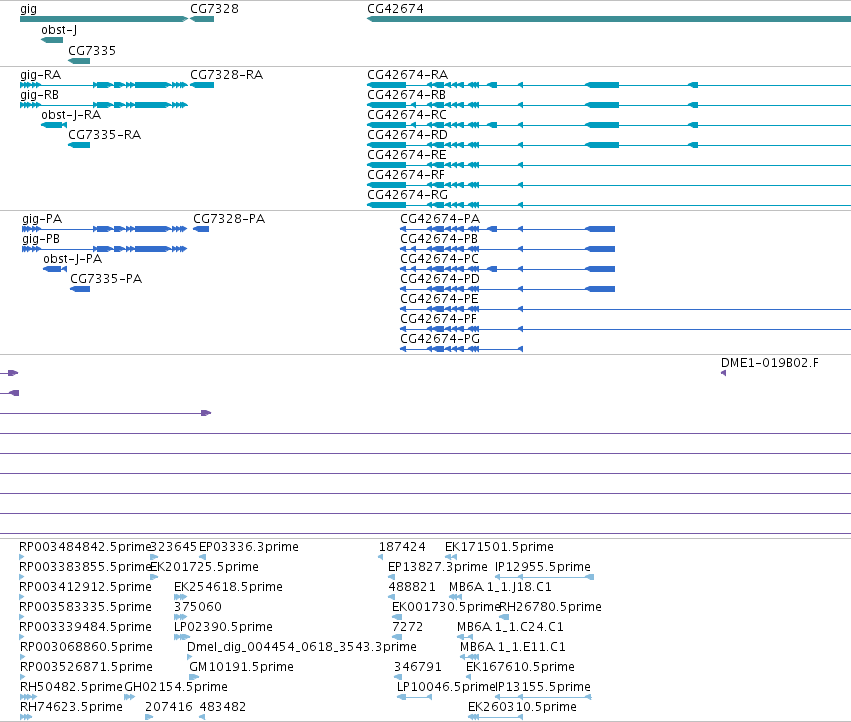This screenshot has width=851, height=722.
Task: Click EST RH74623.5prime
Action: (71, 707)
